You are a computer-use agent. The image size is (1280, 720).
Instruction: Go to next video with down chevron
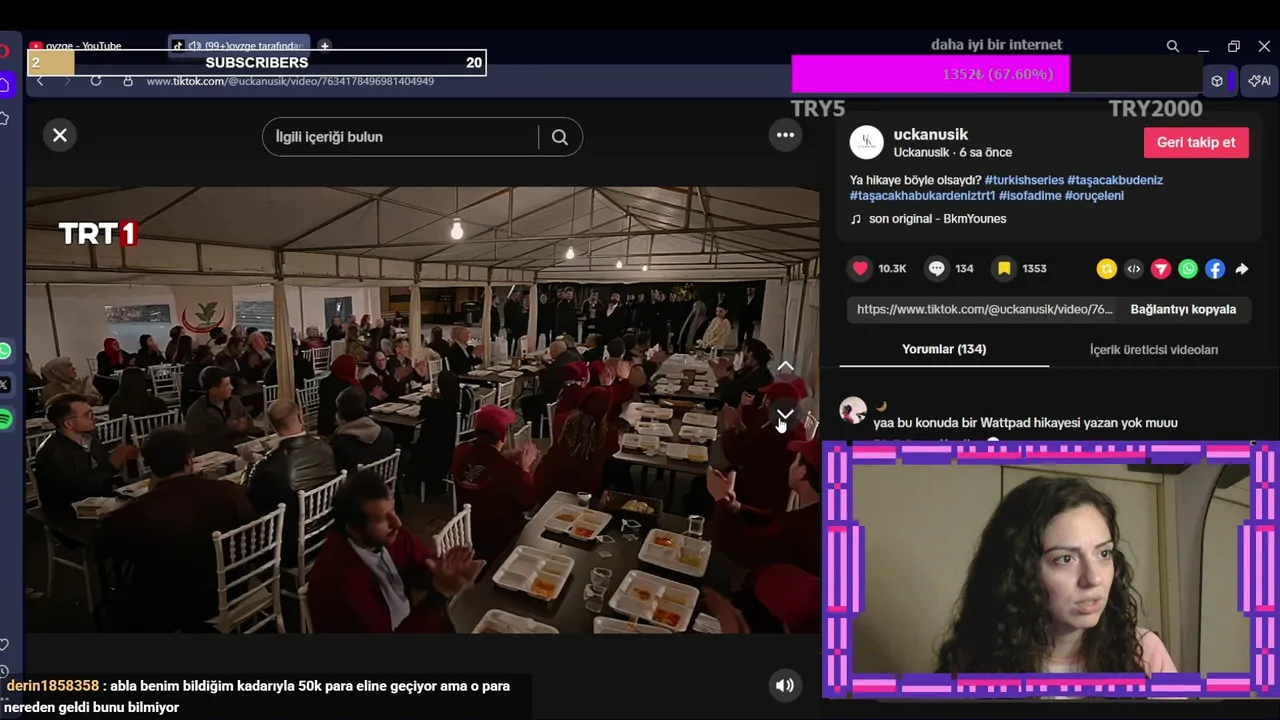click(x=786, y=413)
